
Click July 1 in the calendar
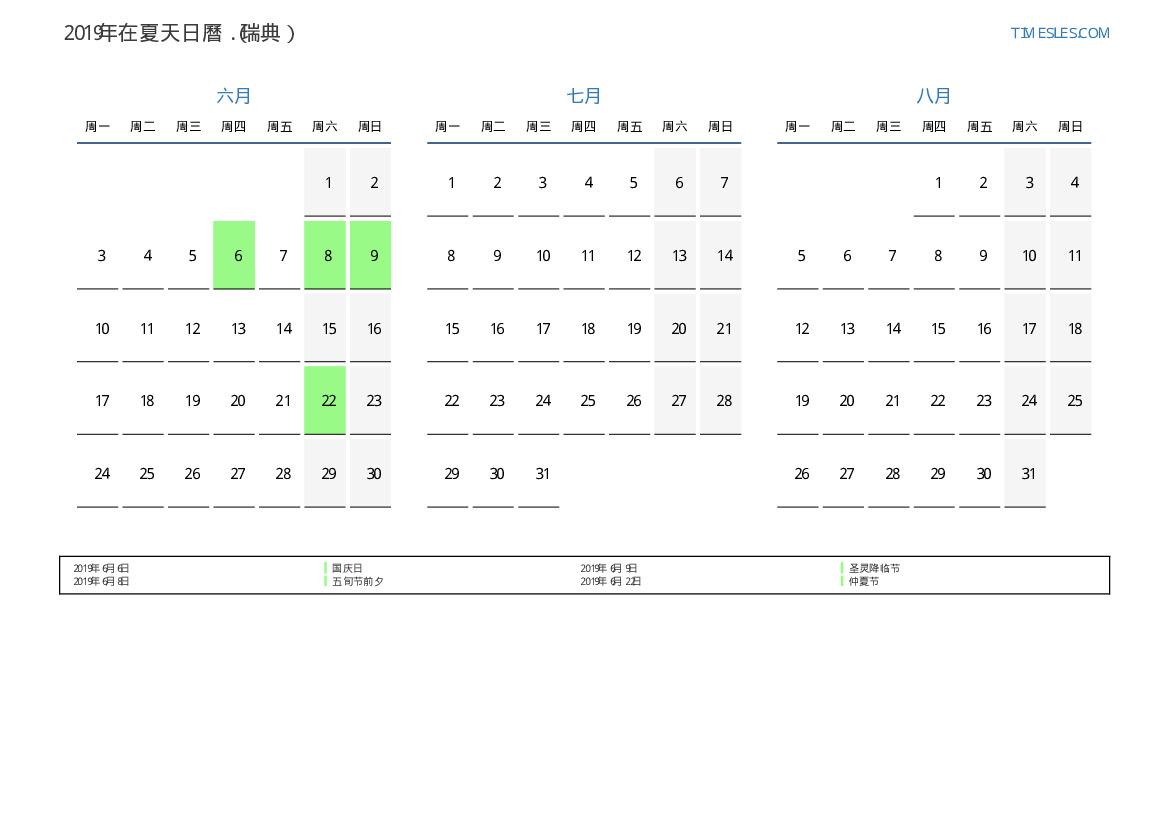click(x=451, y=183)
